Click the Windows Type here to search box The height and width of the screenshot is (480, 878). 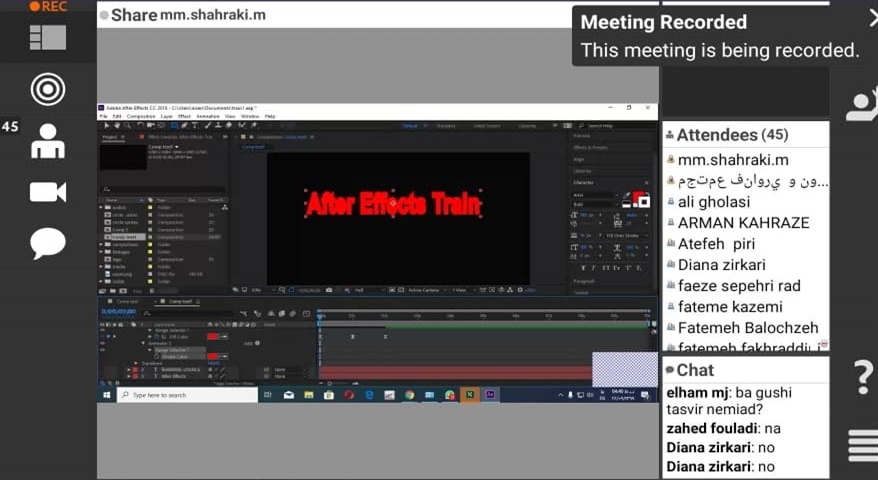tap(188, 395)
